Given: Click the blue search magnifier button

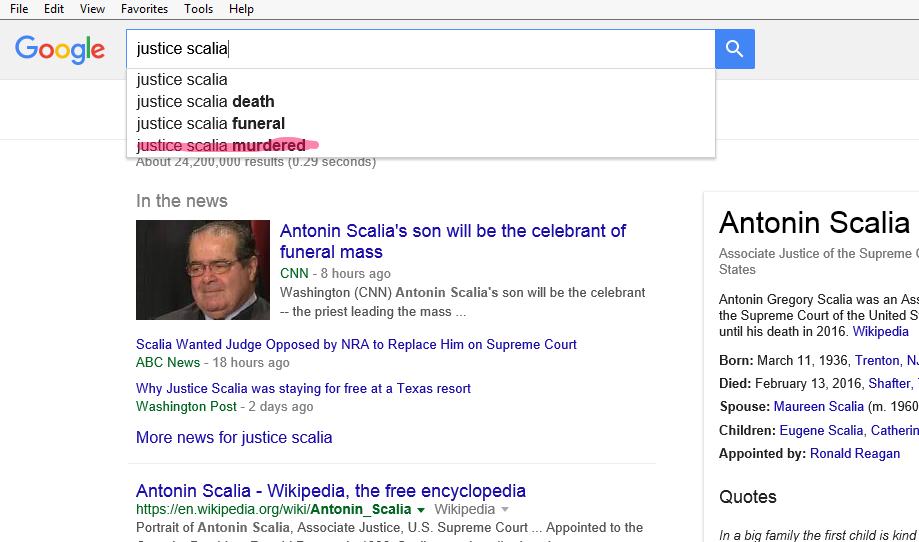Looking at the screenshot, I should coord(734,49).
